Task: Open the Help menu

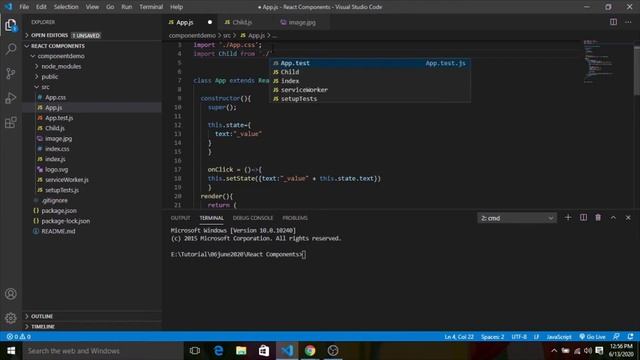Action: click(176, 7)
